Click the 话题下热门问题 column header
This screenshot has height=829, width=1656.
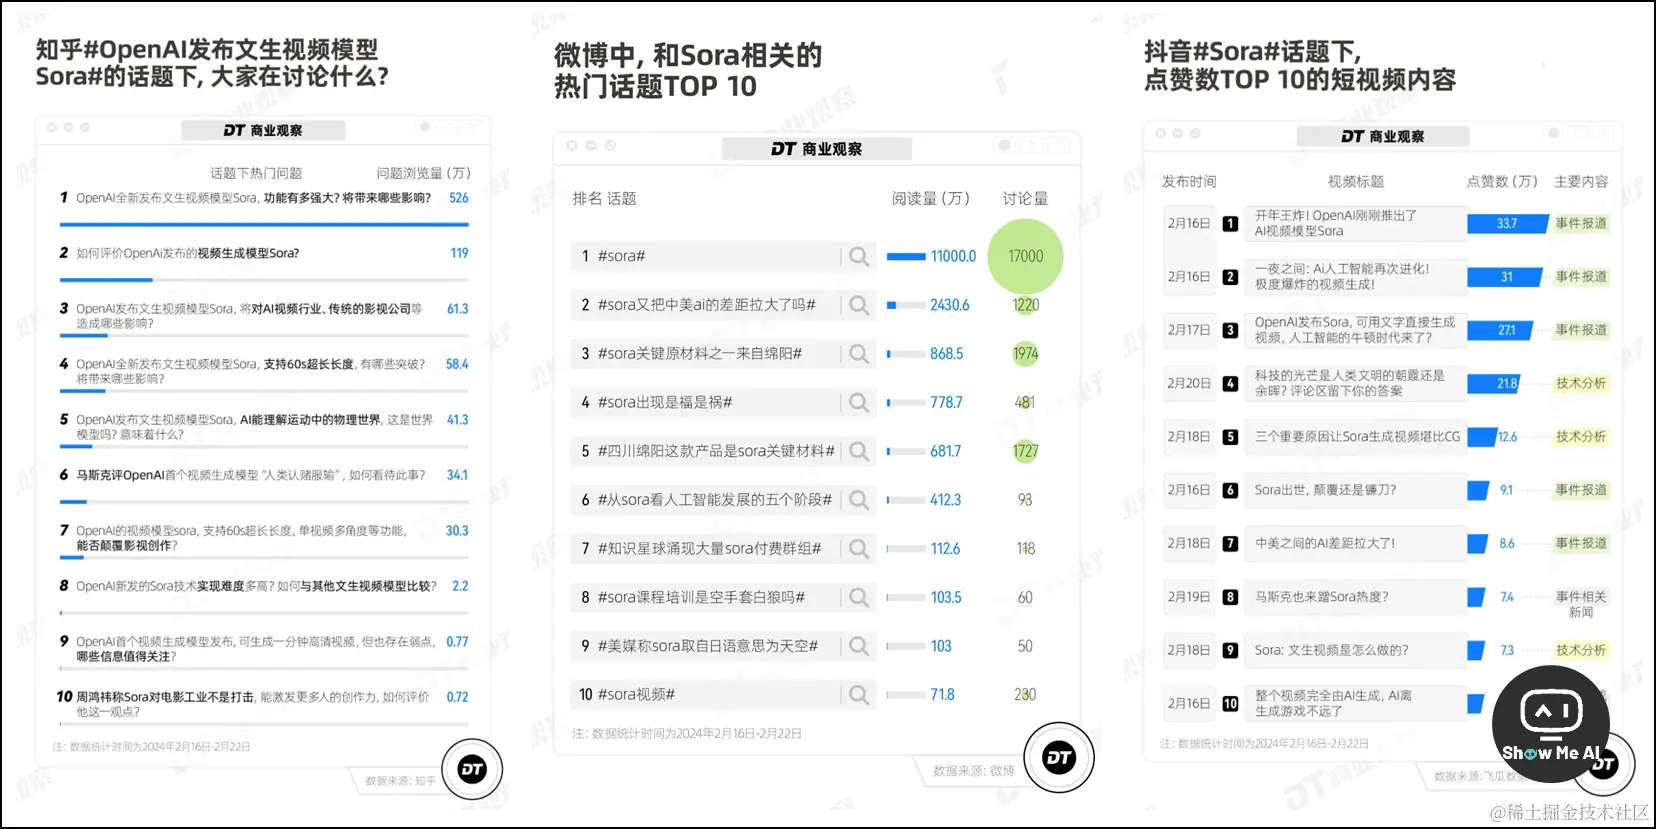point(256,174)
